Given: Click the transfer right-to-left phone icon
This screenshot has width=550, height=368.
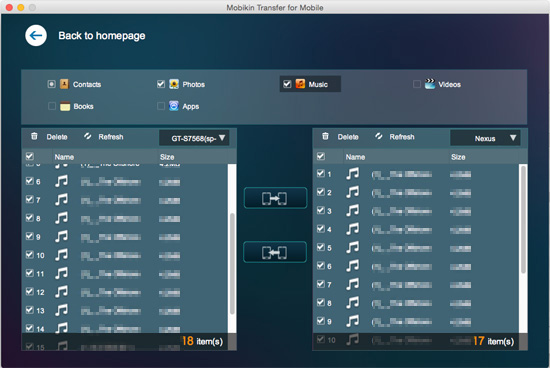Looking at the screenshot, I should coord(275,252).
